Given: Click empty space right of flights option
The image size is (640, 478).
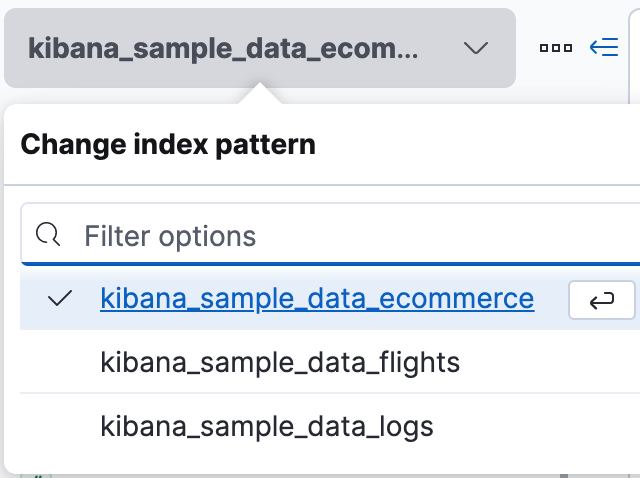Looking at the screenshot, I should coord(550,361).
